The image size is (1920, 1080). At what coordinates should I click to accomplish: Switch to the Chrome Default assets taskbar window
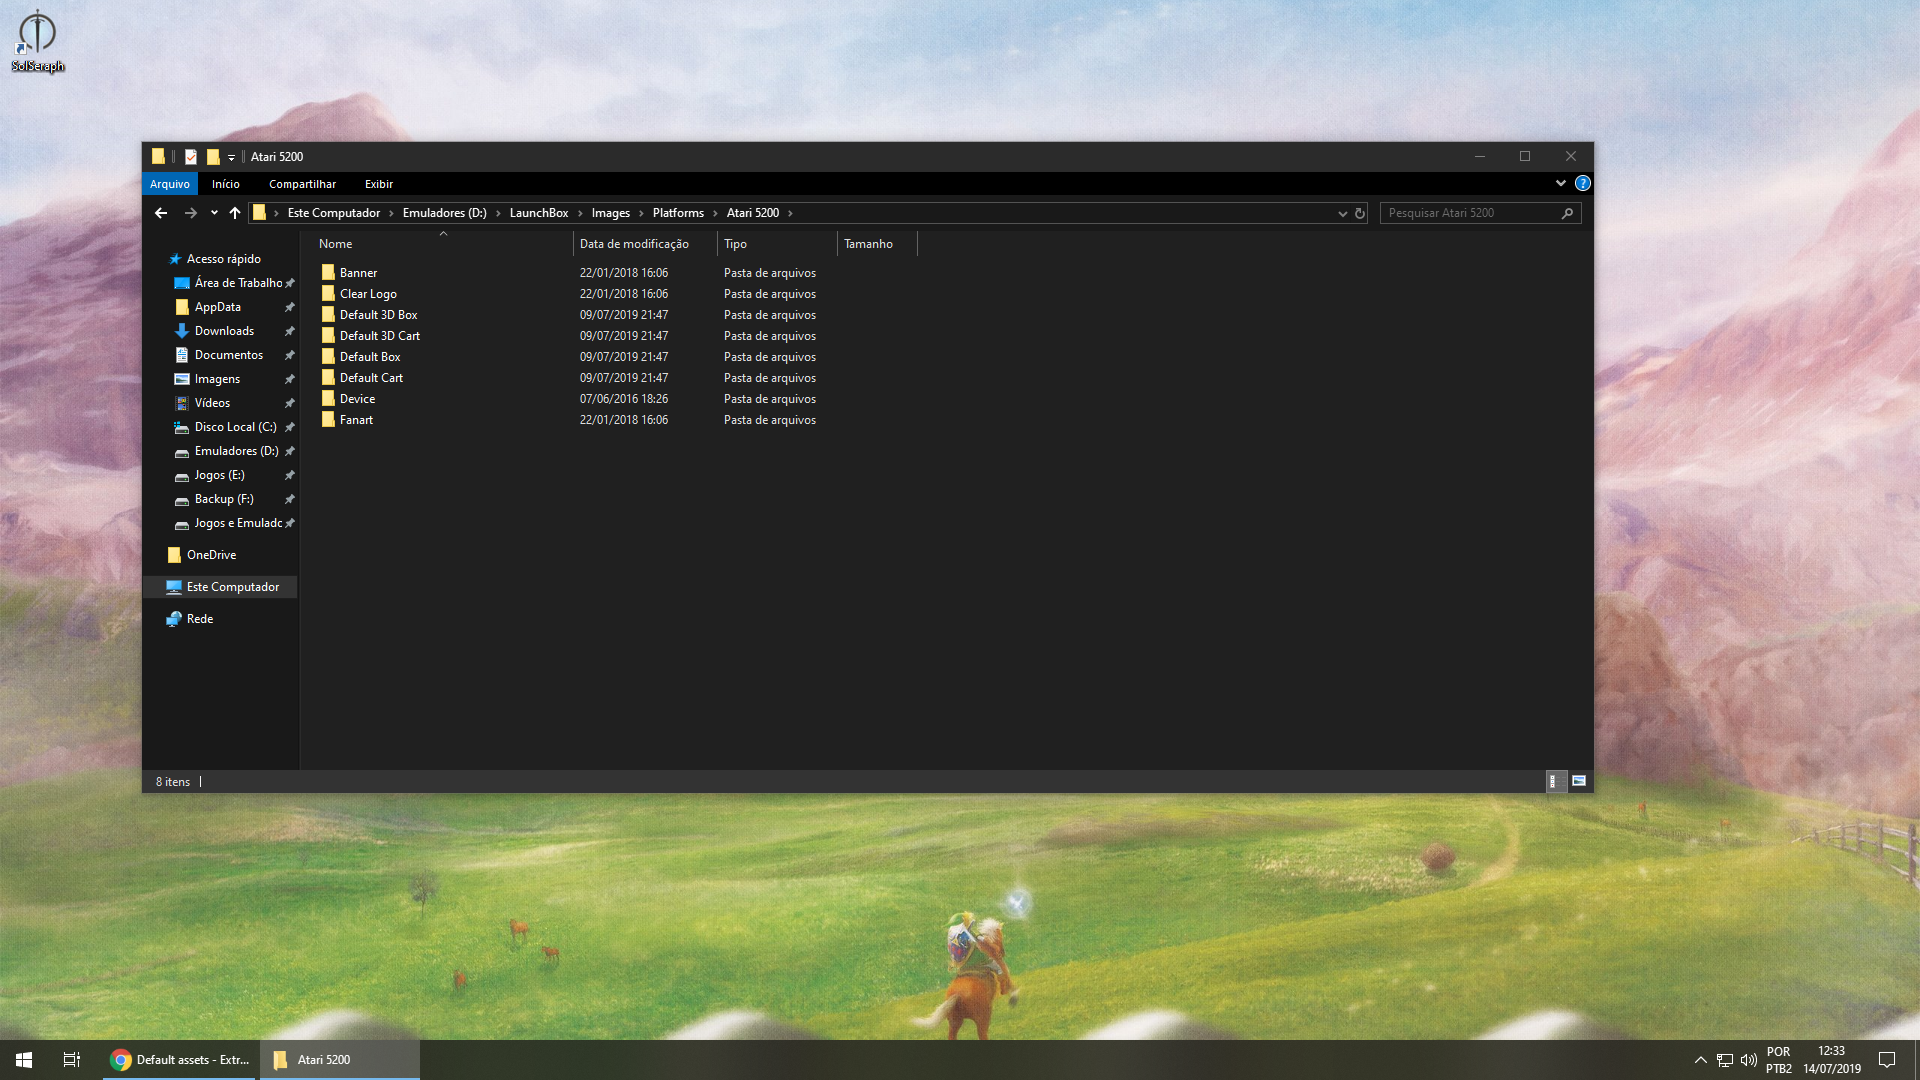pos(180,1060)
